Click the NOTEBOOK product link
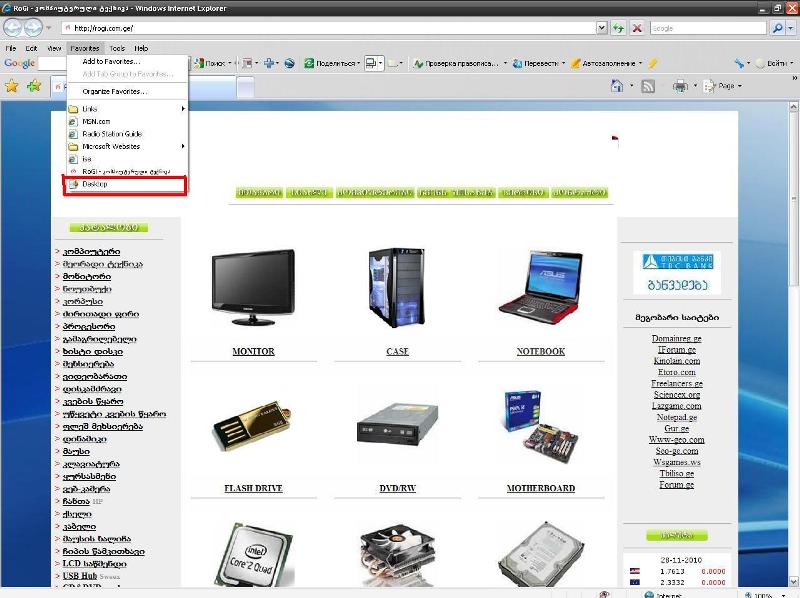Viewport: 800px width, 598px height. [x=541, y=352]
